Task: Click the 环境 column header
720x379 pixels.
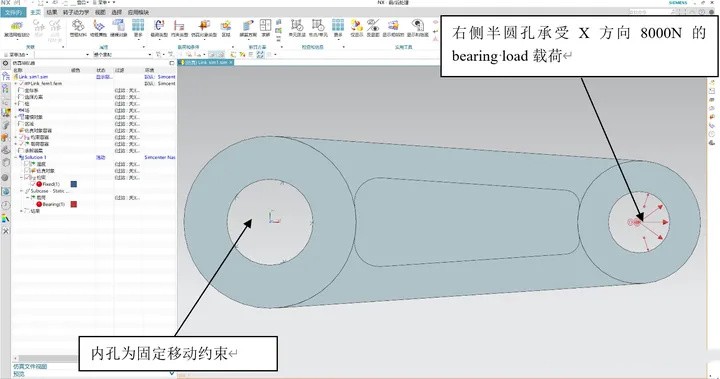Action: 149,70
